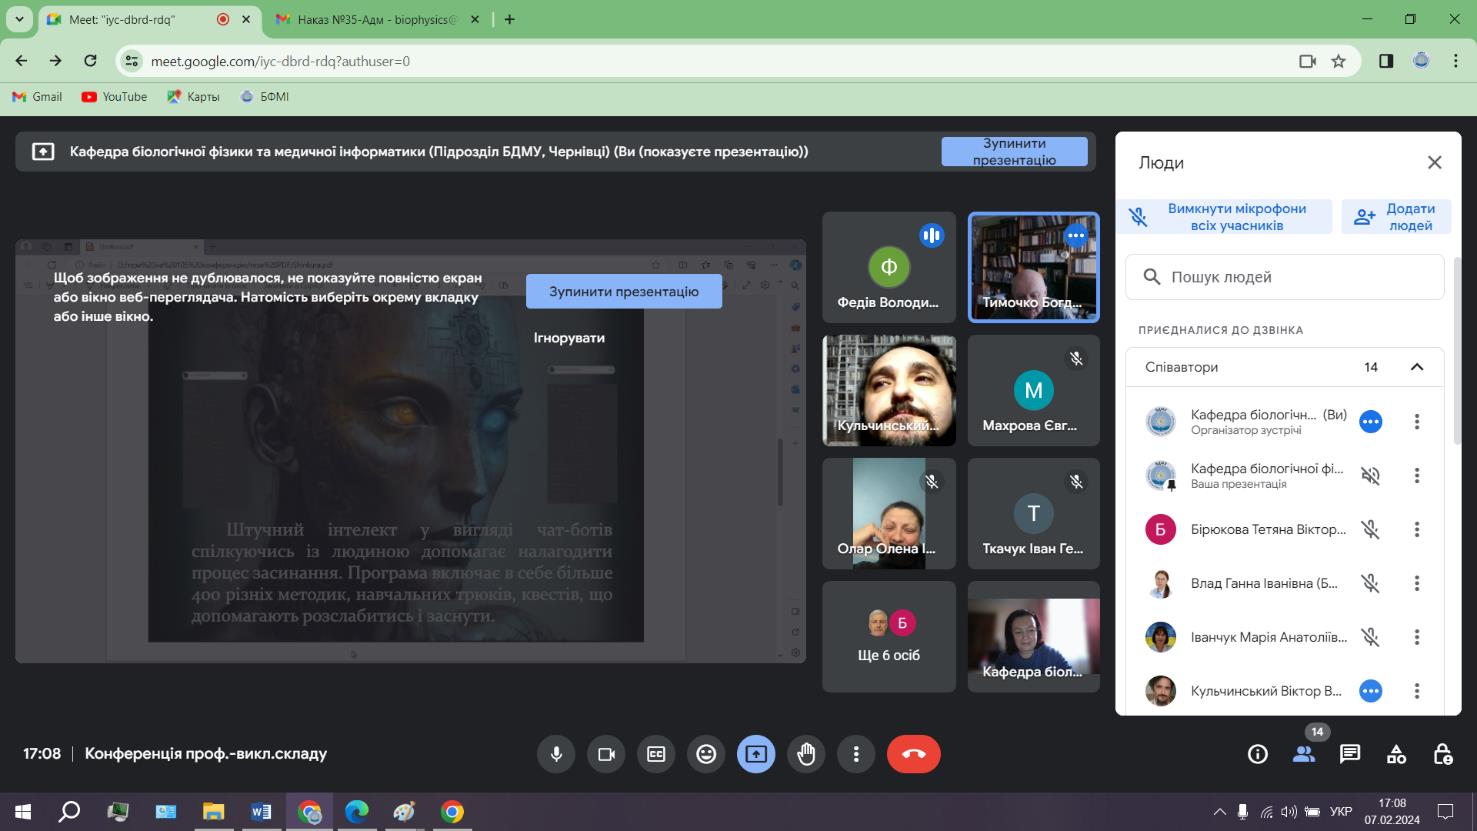Open the YouTube bookmark
This screenshot has height=831, width=1477.
(114, 97)
